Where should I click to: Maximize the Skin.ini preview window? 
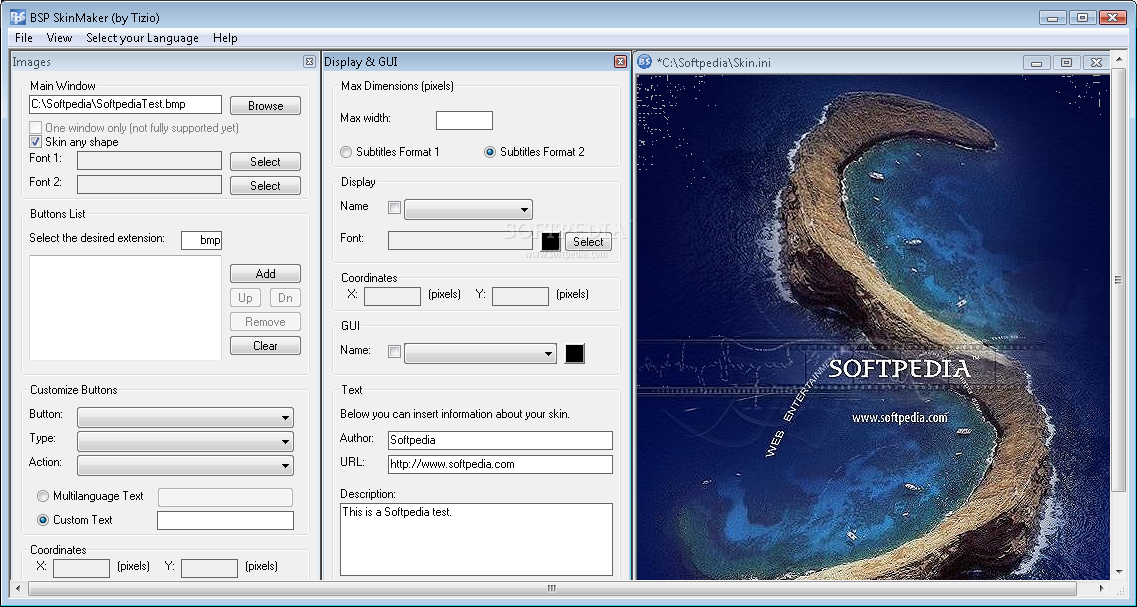1067,62
